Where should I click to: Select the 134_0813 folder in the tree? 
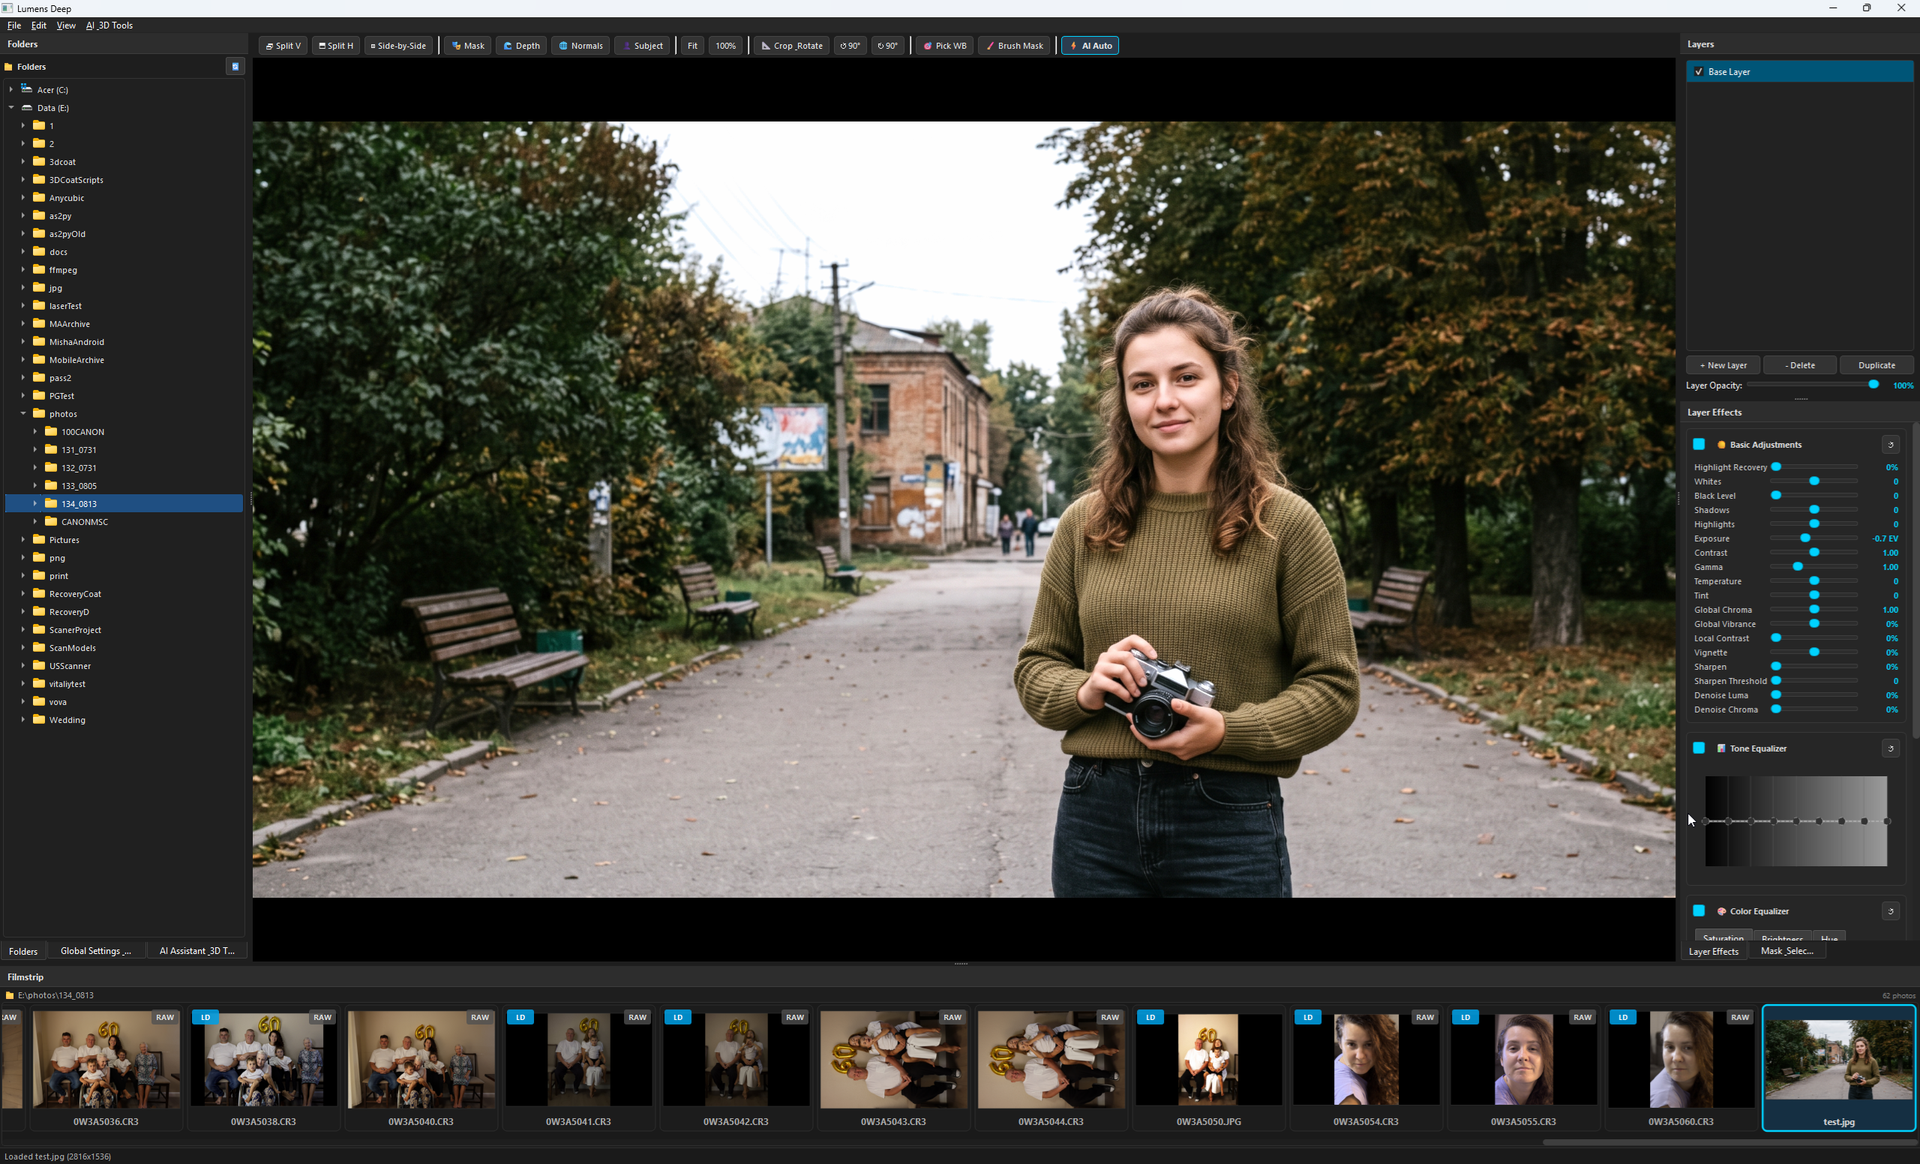pos(124,504)
